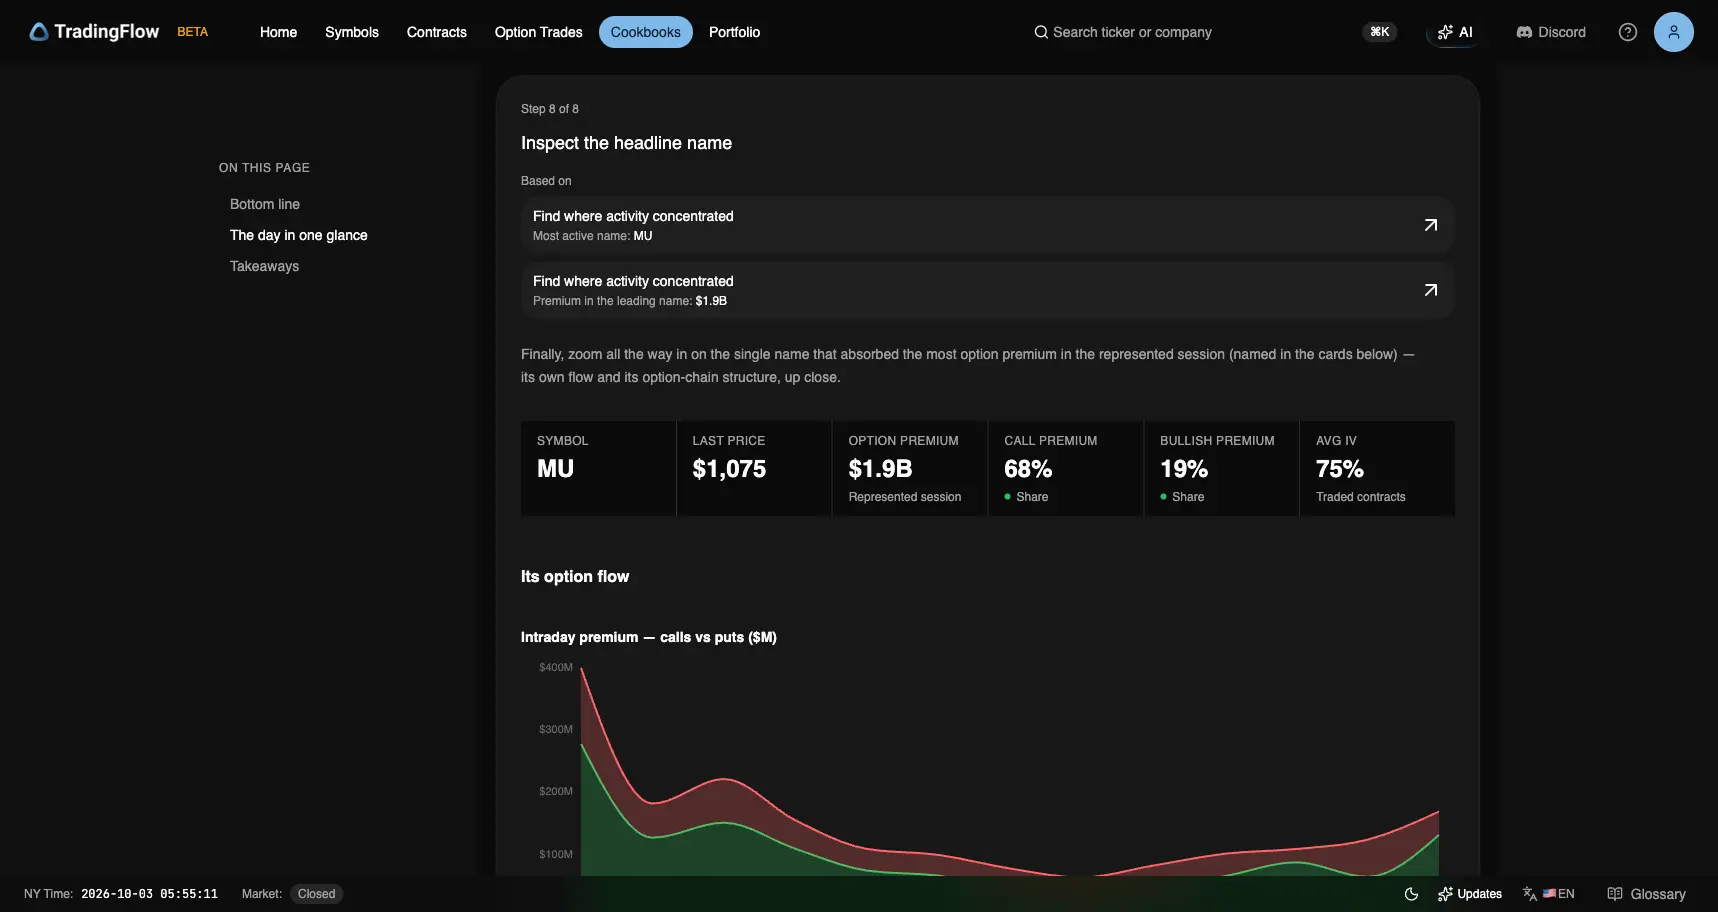Viewport: 1718px width, 912px height.
Task: Open the Discord link
Action: click(x=1551, y=32)
